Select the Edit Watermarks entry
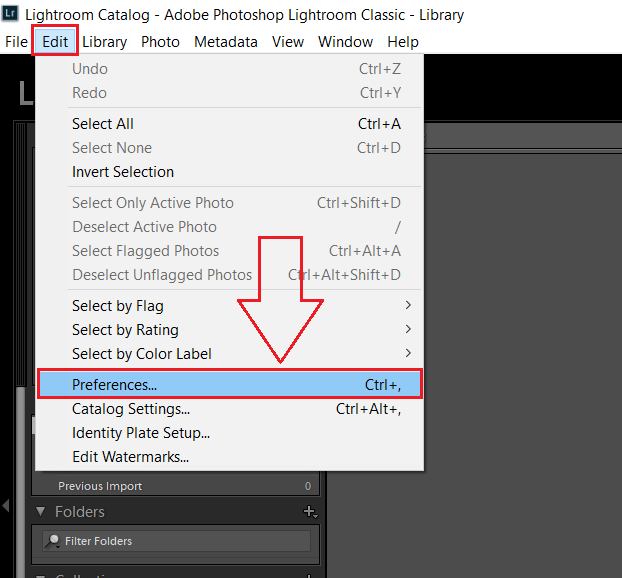The width and height of the screenshot is (622, 578). (130, 457)
